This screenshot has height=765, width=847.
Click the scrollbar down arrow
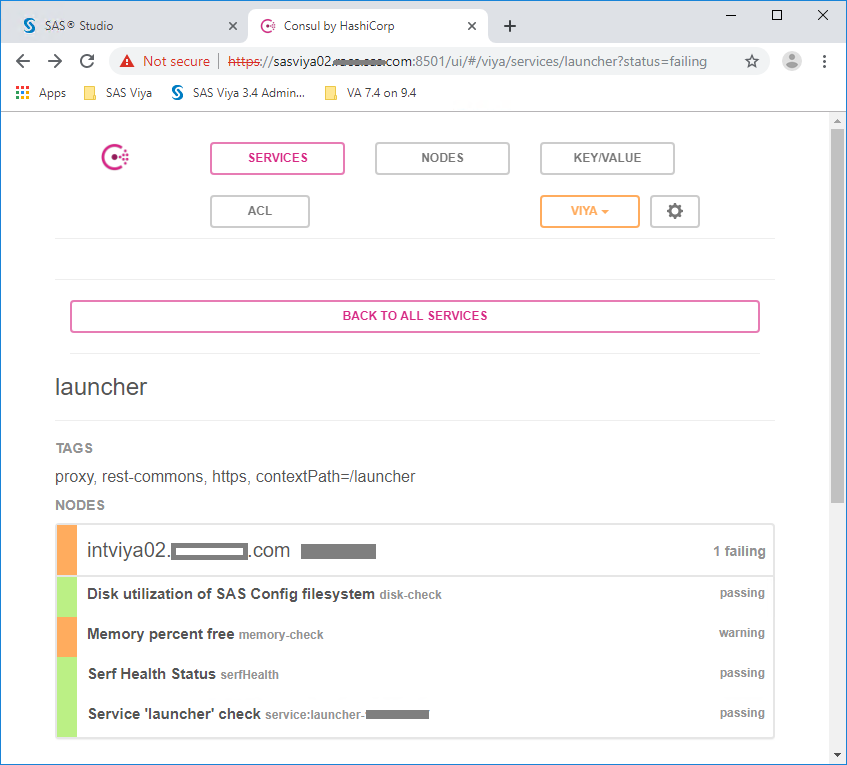pos(837,755)
